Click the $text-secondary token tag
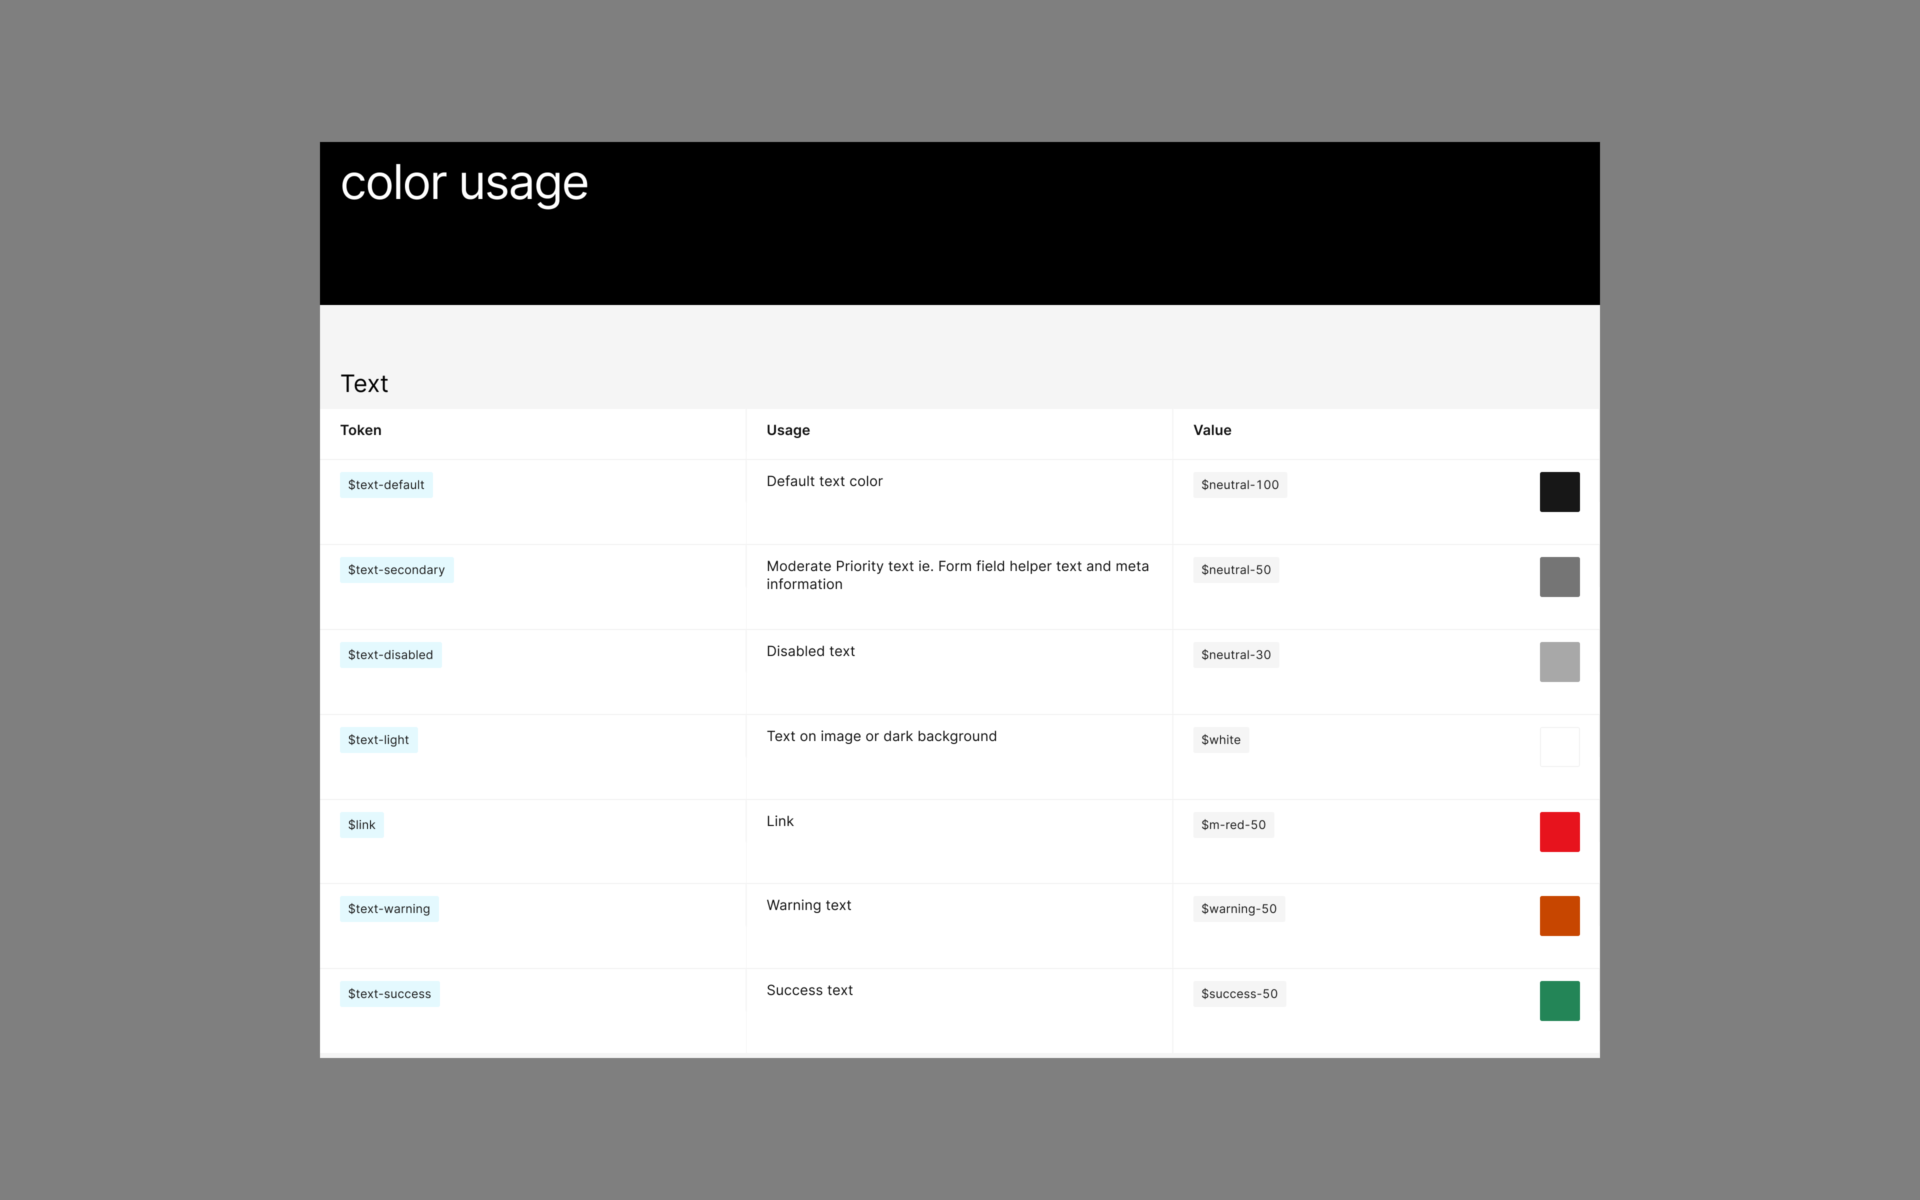Screen dimensions: 1920x1200 [396, 570]
